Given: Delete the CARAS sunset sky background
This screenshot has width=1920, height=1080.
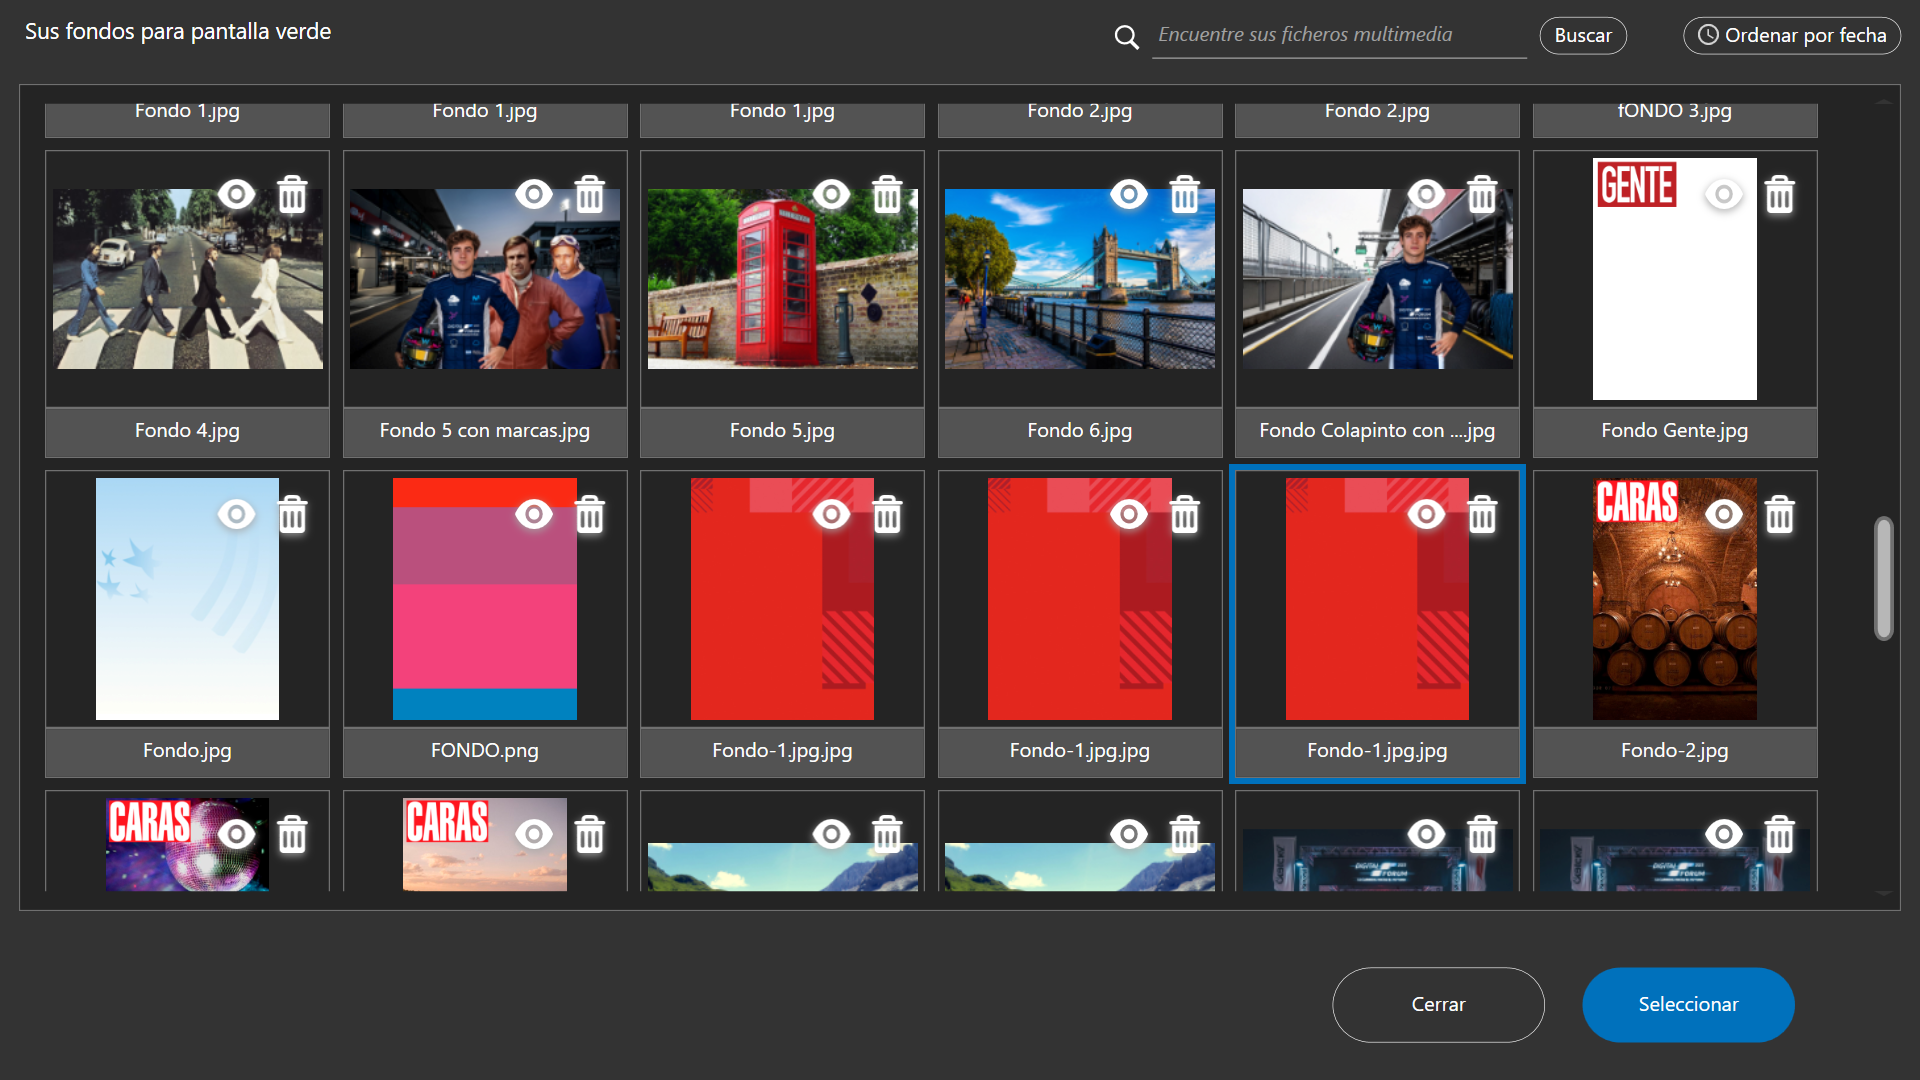Looking at the screenshot, I should click(590, 834).
